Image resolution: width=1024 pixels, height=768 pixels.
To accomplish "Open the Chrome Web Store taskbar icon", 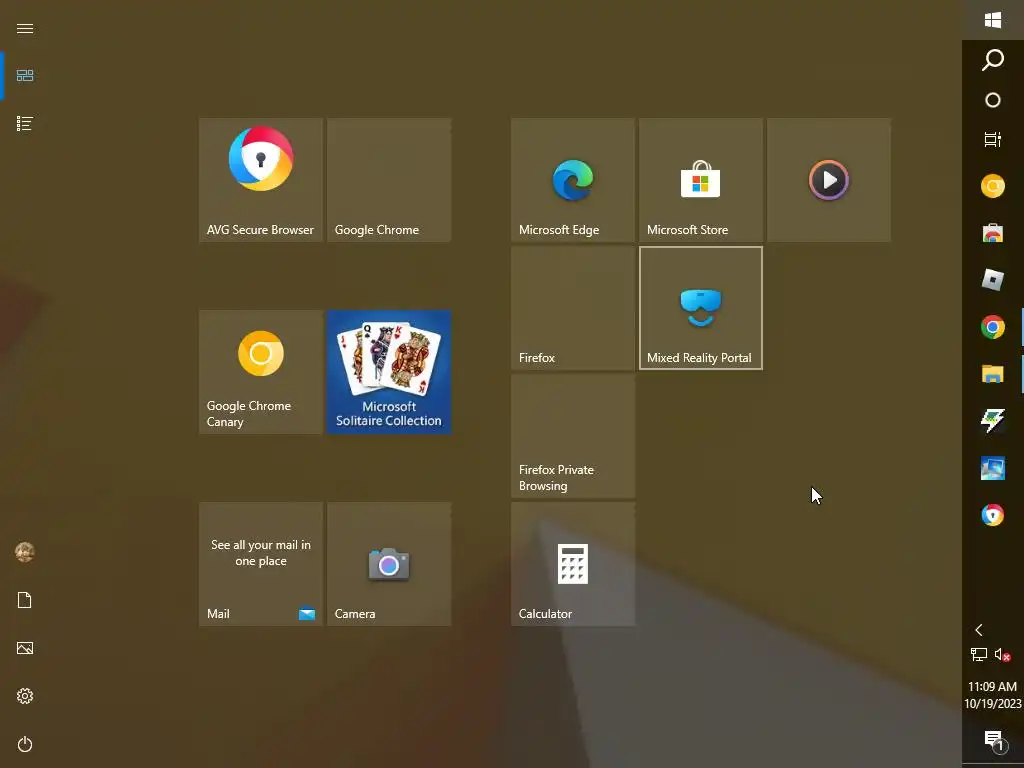I will click(993, 233).
